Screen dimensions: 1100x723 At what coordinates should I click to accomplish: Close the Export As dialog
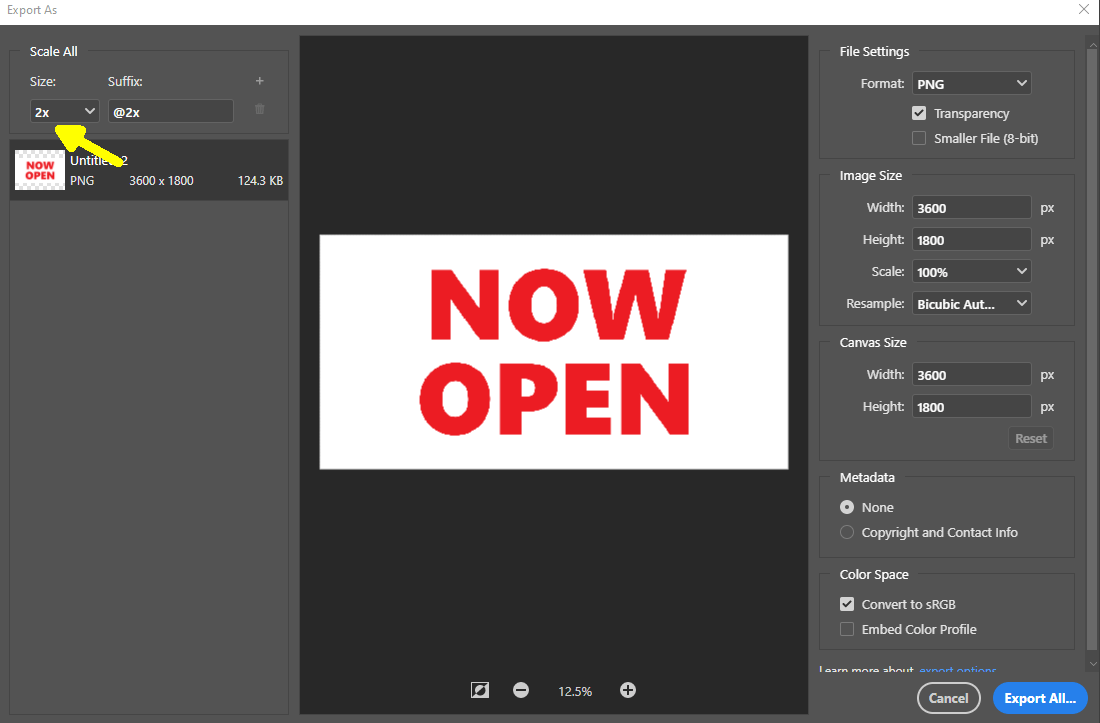1084,10
